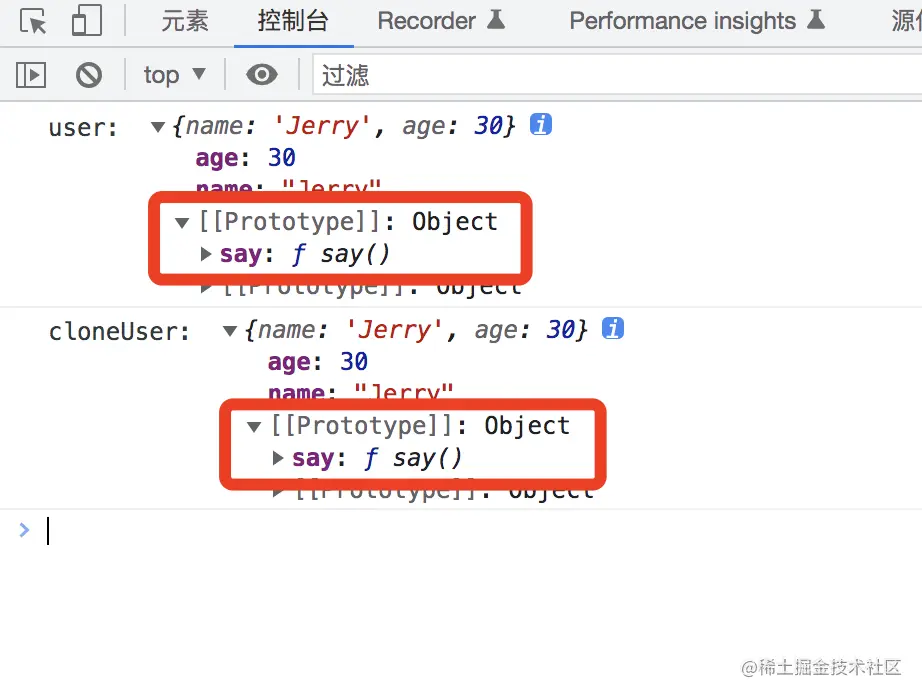The height and width of the screenshot is (698, 922).
Task: Show the console sidebar panel icon
Action: click(31, 75)
